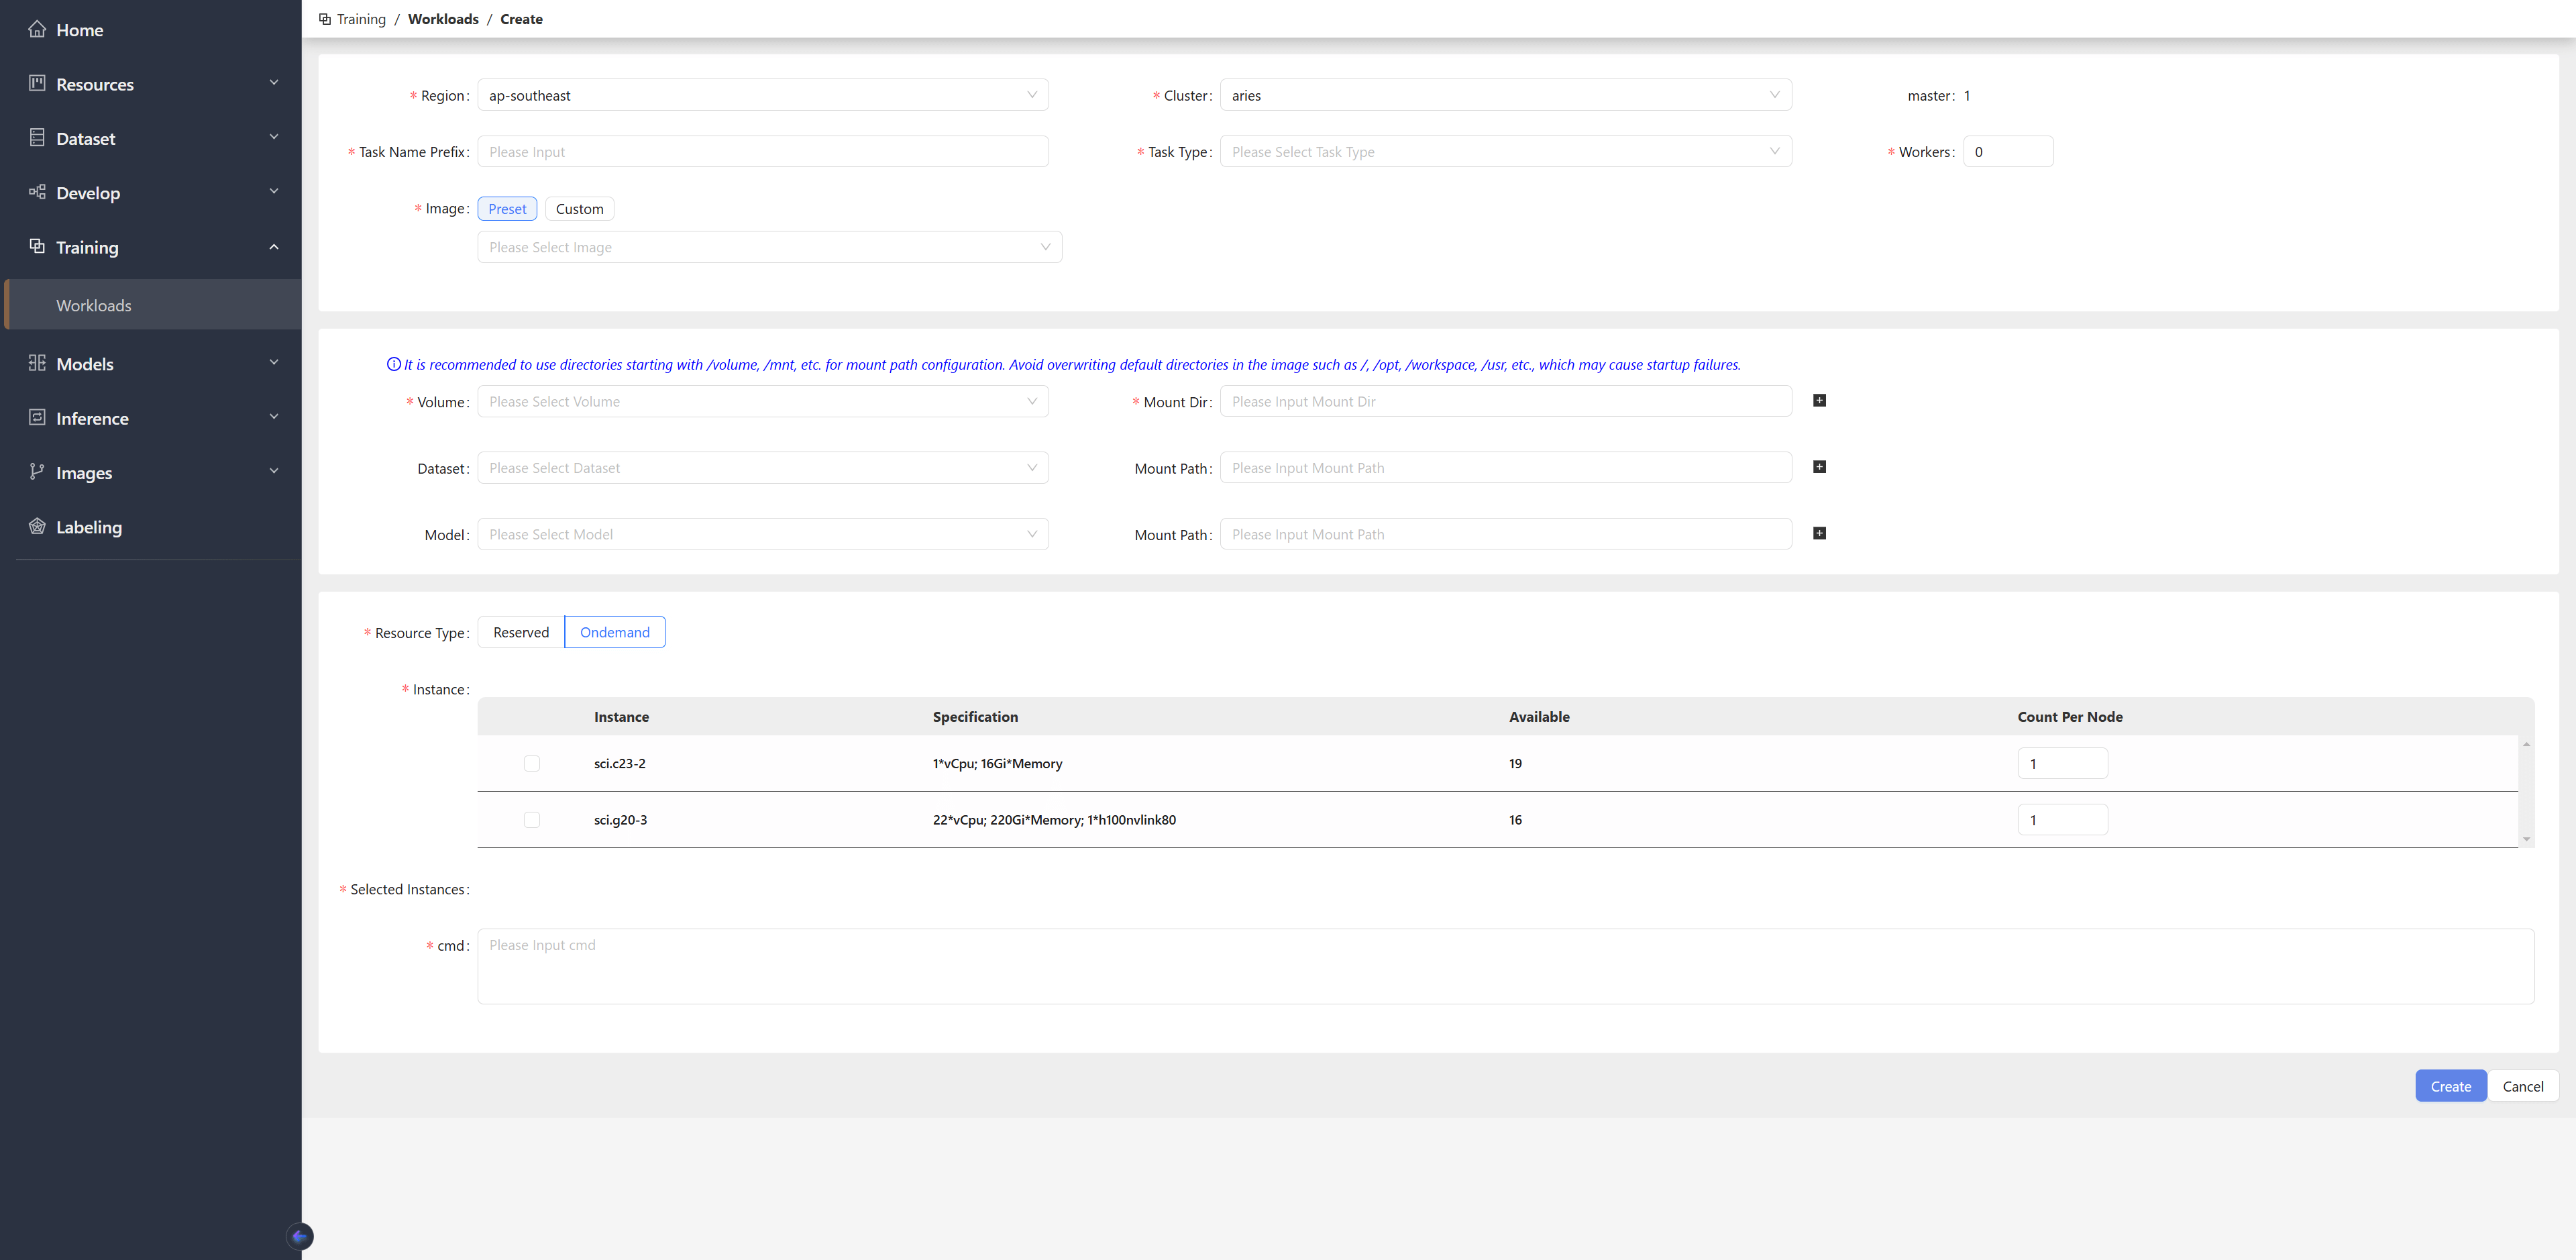Open Workloads submenu item
Viewport: 2576px width, 1260px height.
coord(152,305)
